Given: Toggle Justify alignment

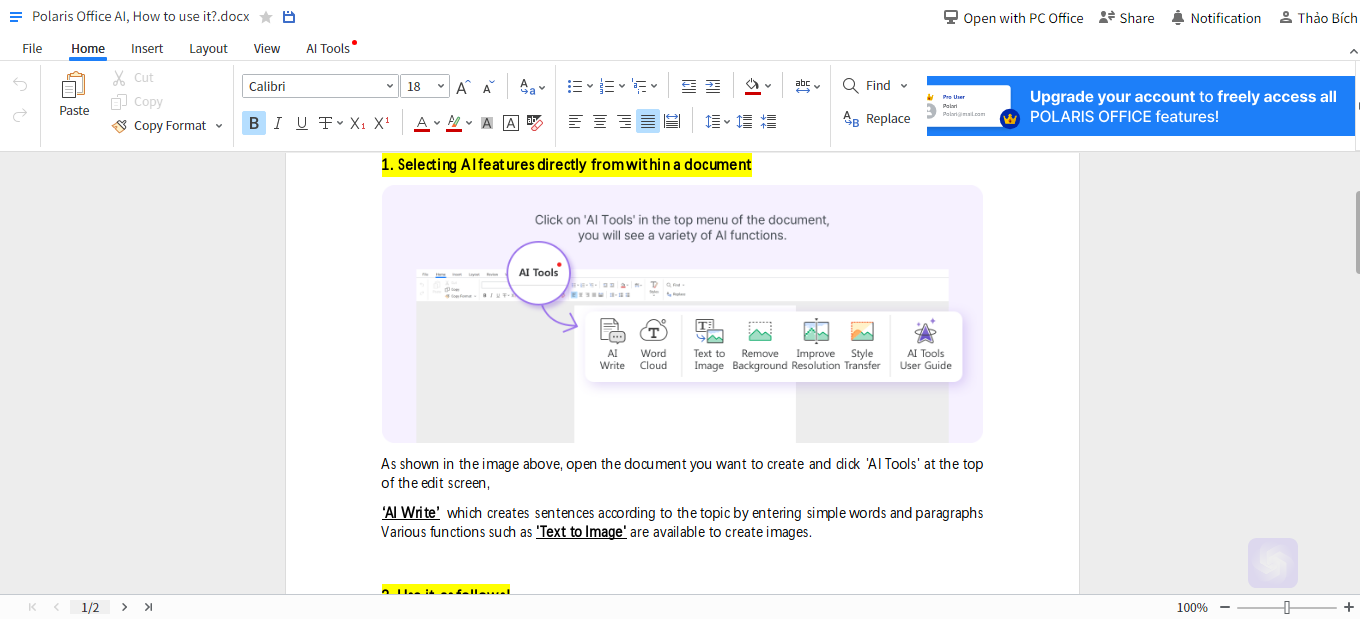Looking at the screenshot, I should pyautogui.click(x=648, y=121).
